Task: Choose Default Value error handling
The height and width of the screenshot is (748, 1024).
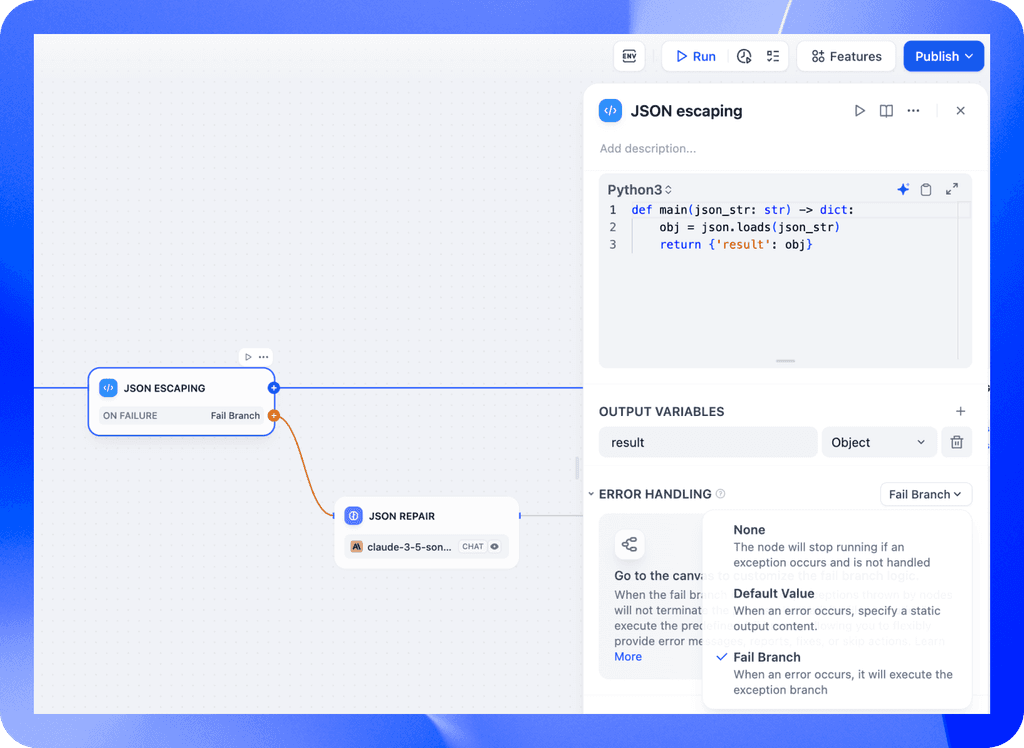Action: [773, 593]
